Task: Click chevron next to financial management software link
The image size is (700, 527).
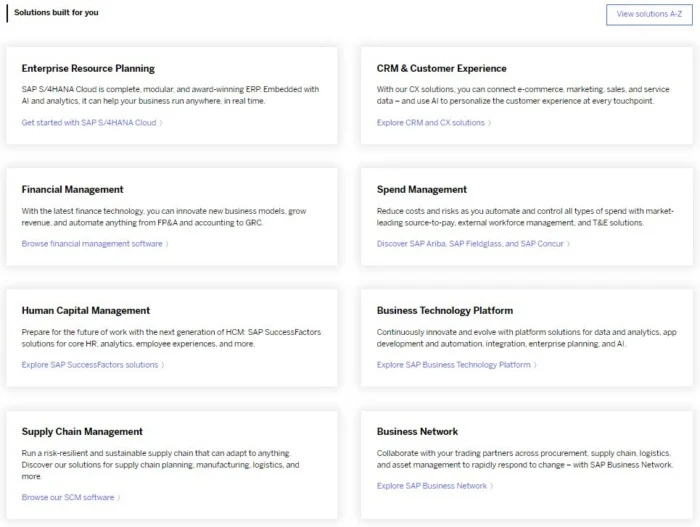Action: [x=167, y=244]
